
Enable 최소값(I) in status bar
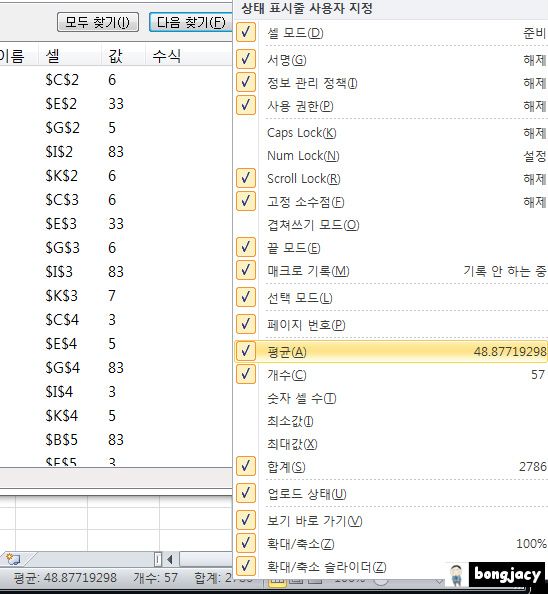coord(391,421)
